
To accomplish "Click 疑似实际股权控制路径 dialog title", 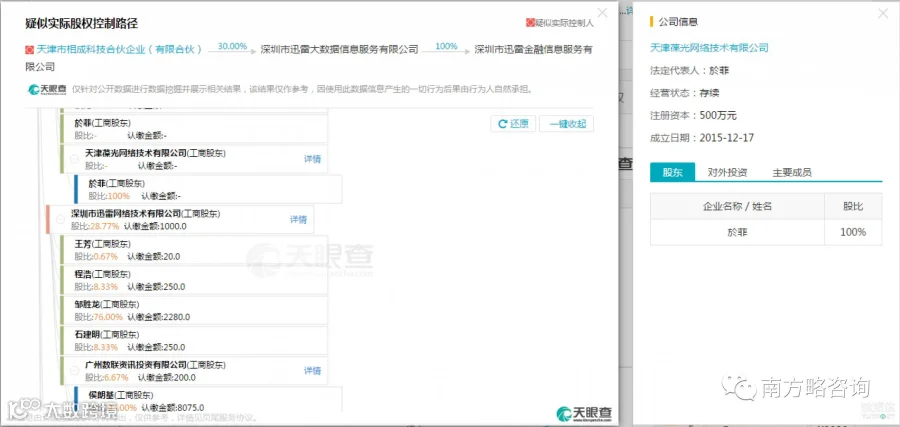I will (x=82, y=24).
